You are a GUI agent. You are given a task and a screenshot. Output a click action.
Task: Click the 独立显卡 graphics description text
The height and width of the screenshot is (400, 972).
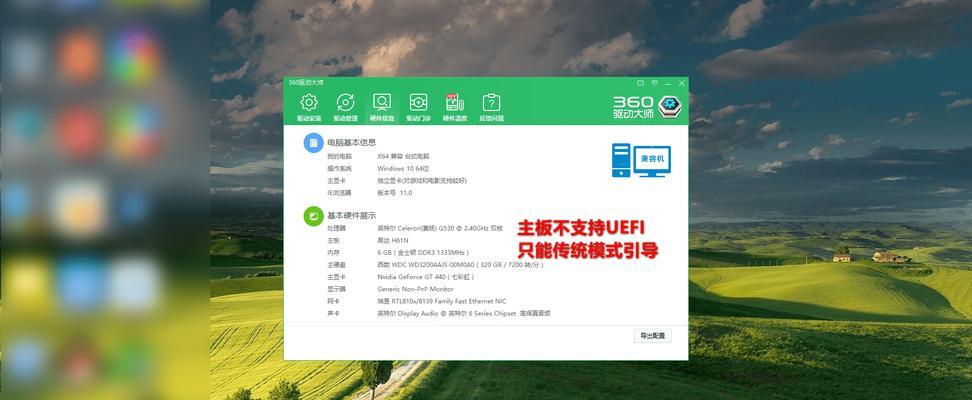pos(422,180)
